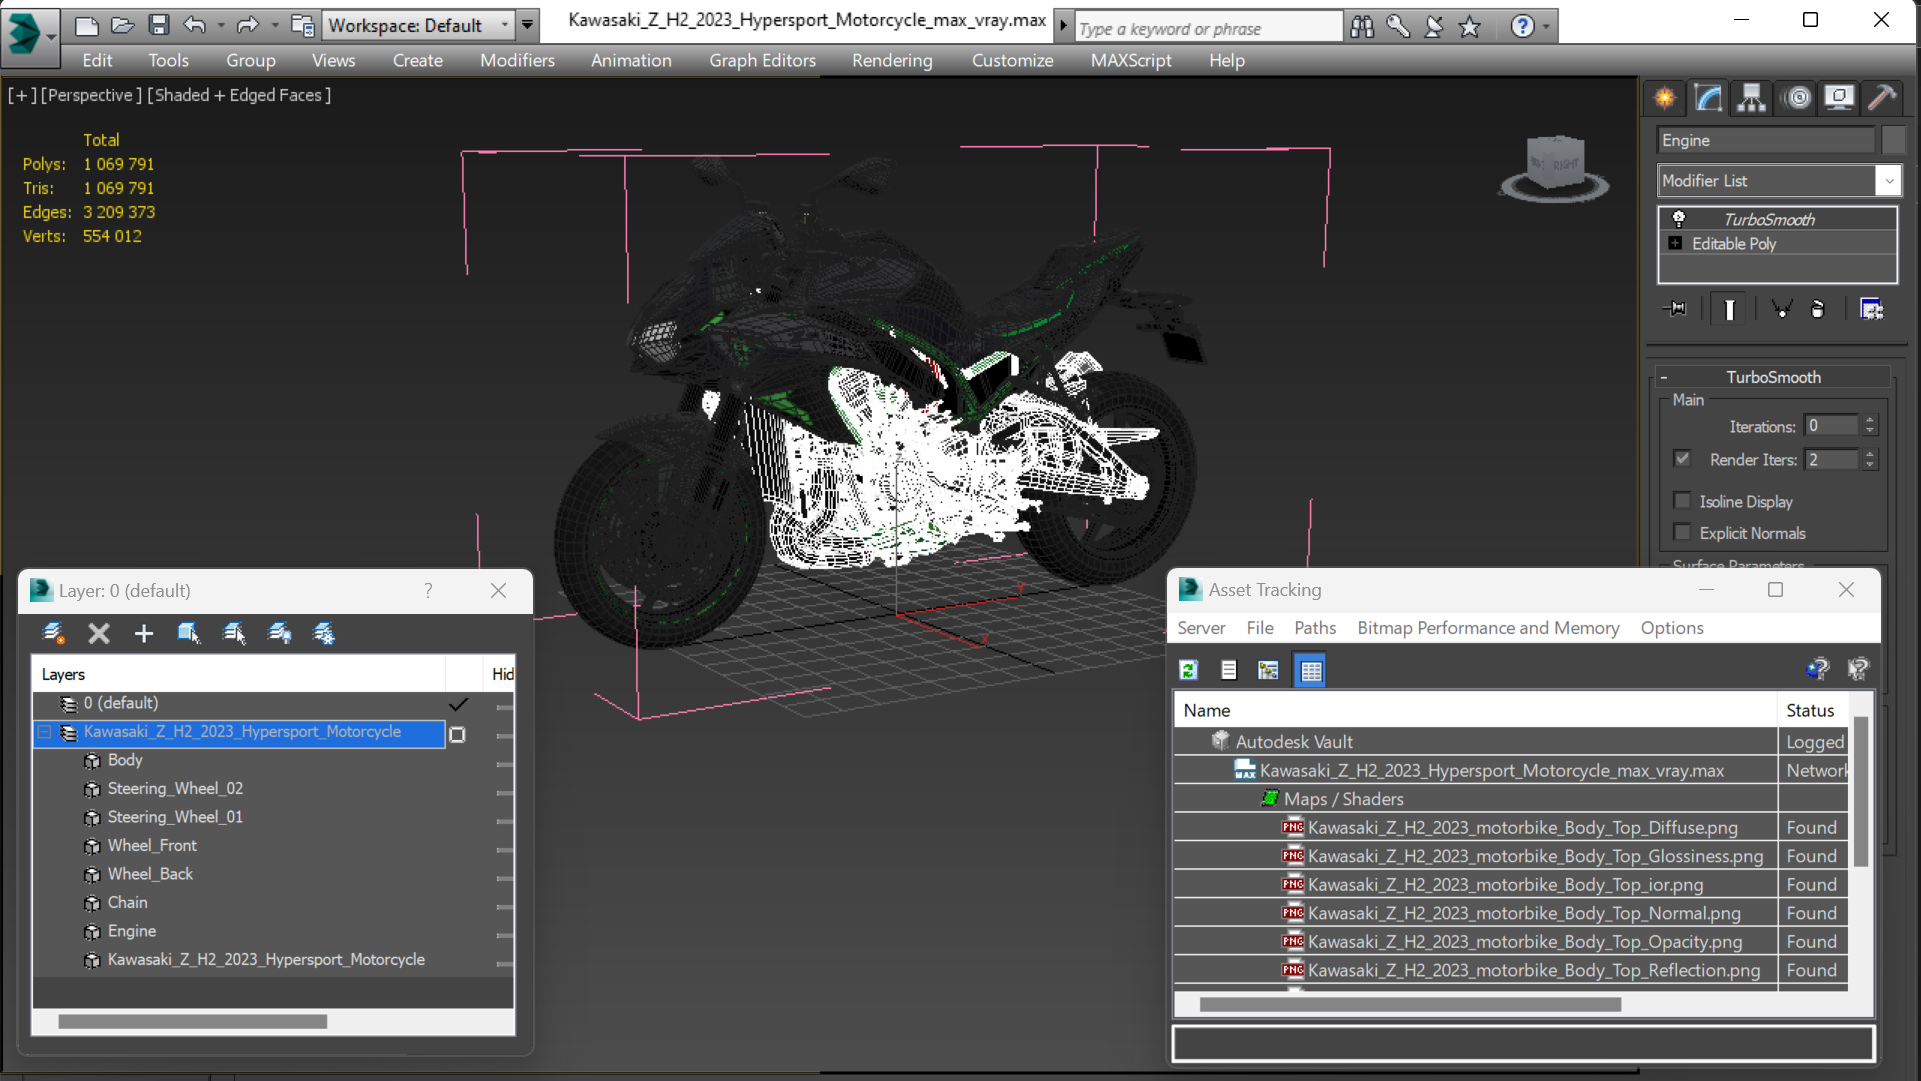The image size is (1921, 1081).
Task: Toggle the Render Iters checkbox
Action: (x=1682, y=459)
